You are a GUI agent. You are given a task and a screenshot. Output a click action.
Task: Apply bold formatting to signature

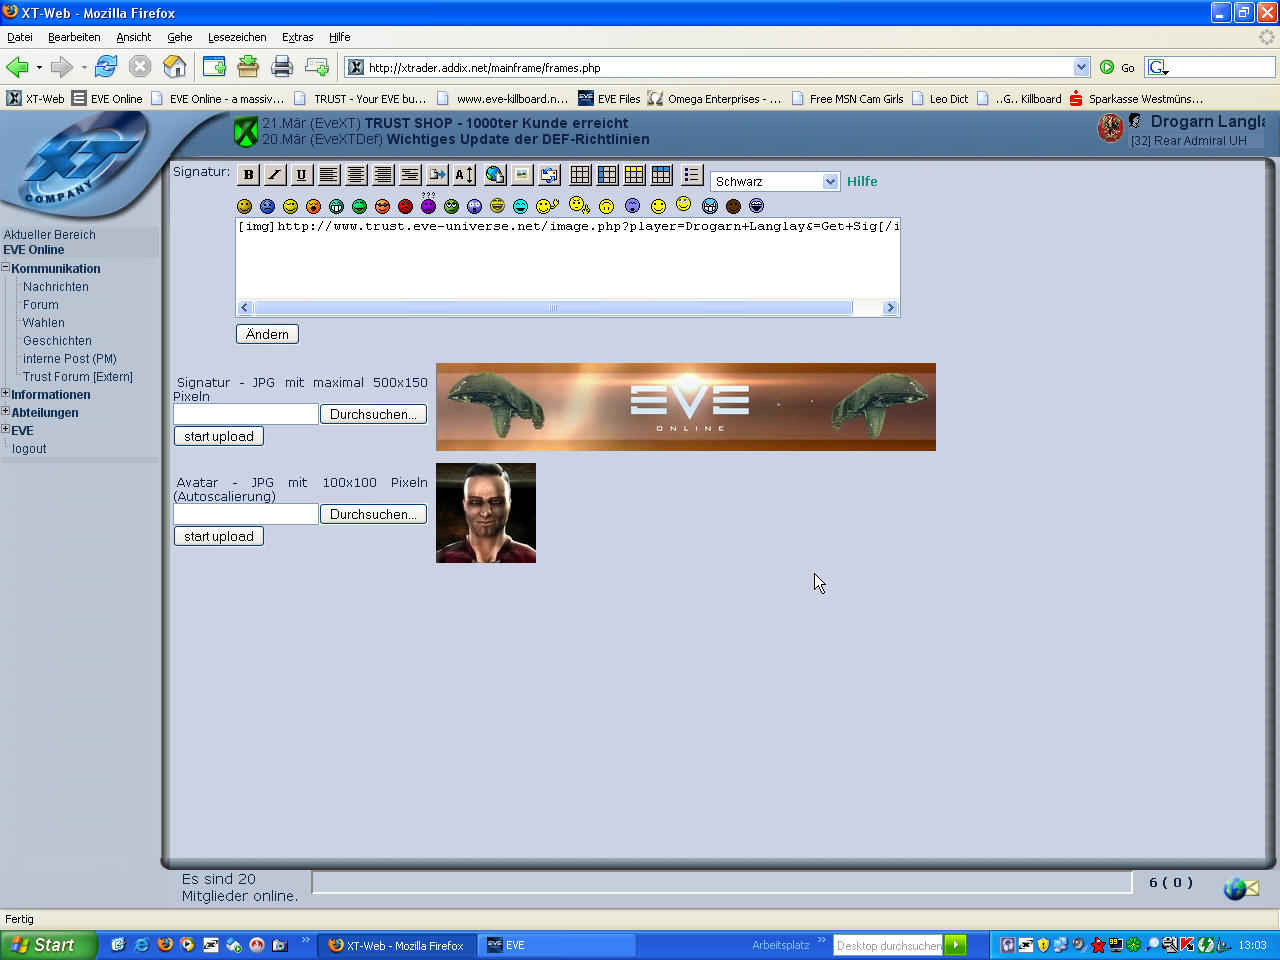tap(248, 175)
